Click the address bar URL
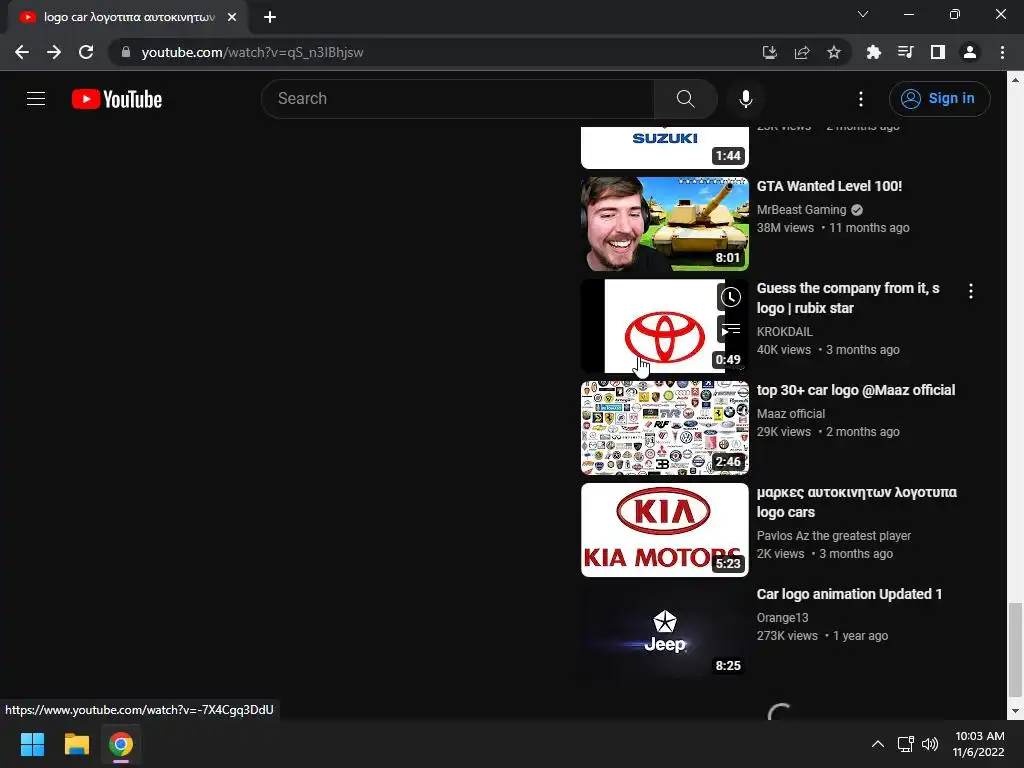Viewport: 1024px width, 768px height. tap(252, 52)
